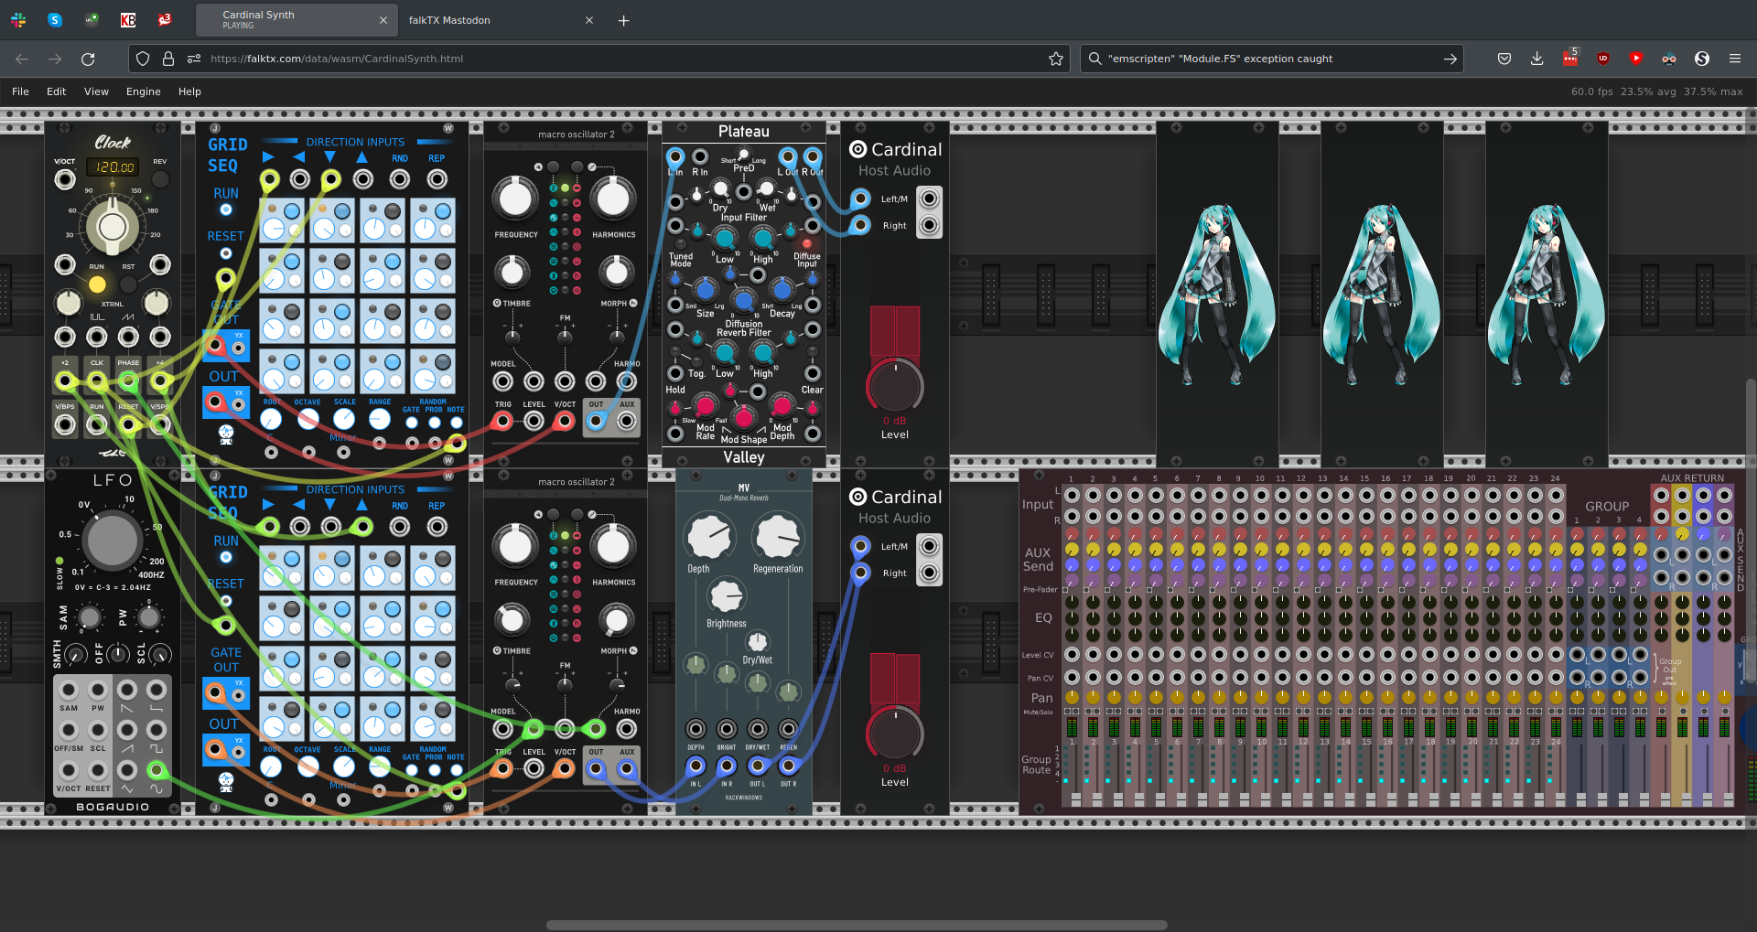Open the View menu

pyautogui.click(x=96, y=91)
